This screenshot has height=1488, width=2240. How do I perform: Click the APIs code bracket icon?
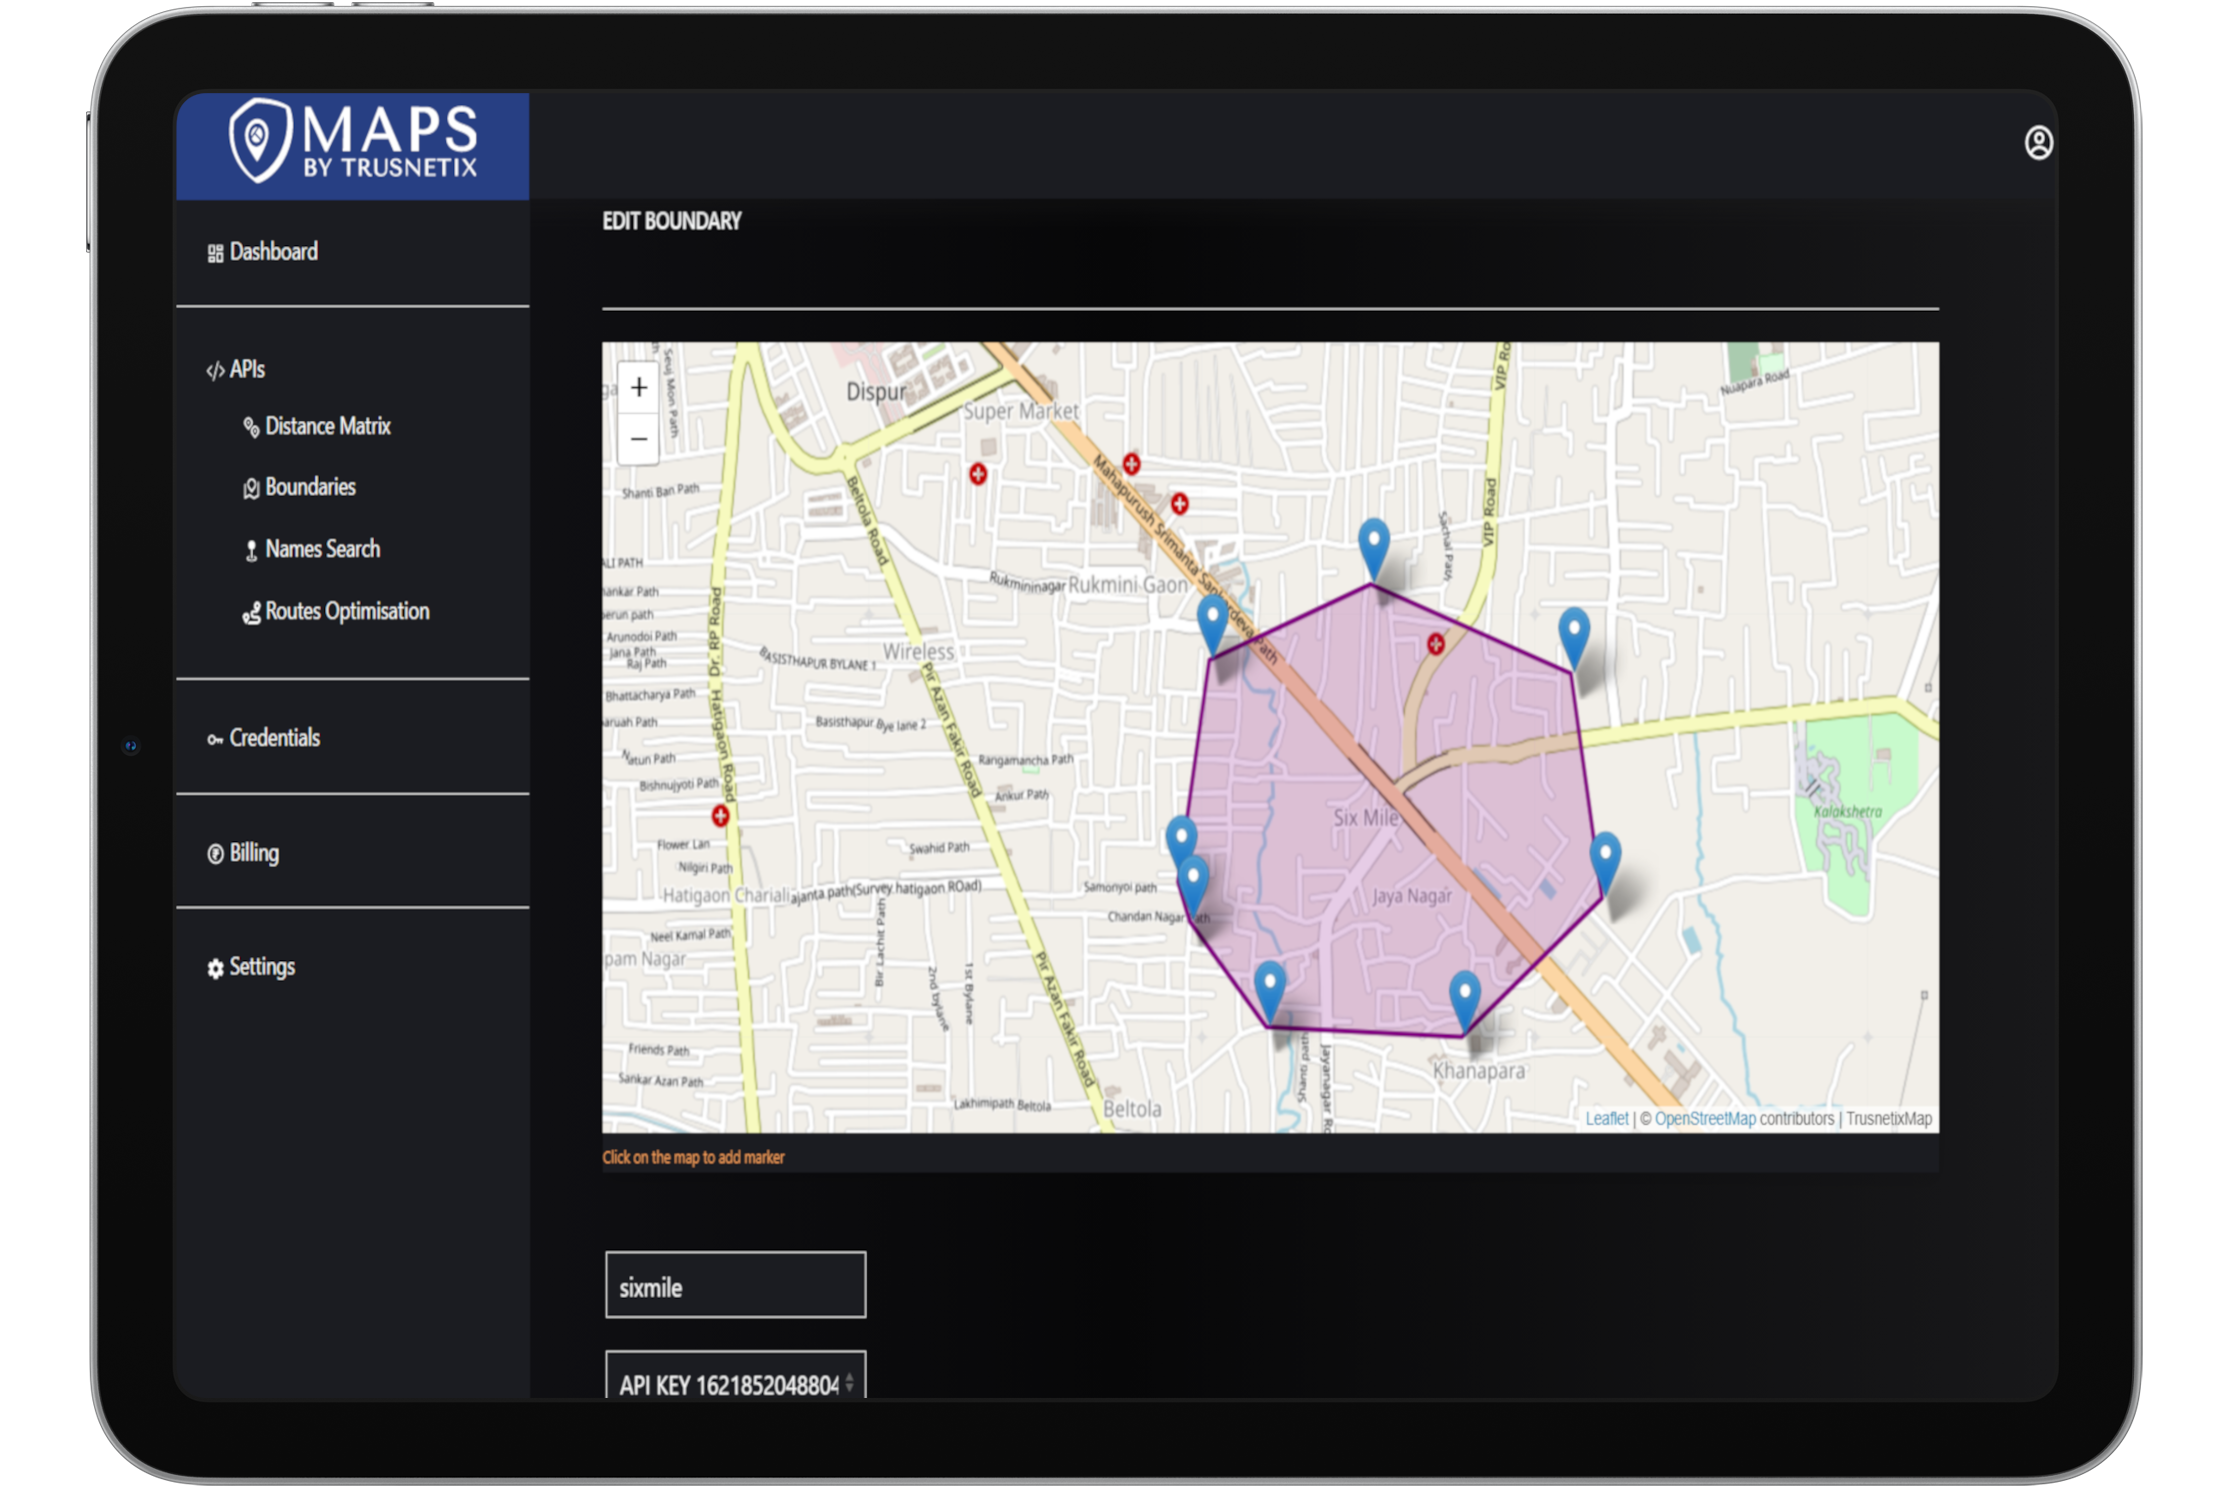215,371
